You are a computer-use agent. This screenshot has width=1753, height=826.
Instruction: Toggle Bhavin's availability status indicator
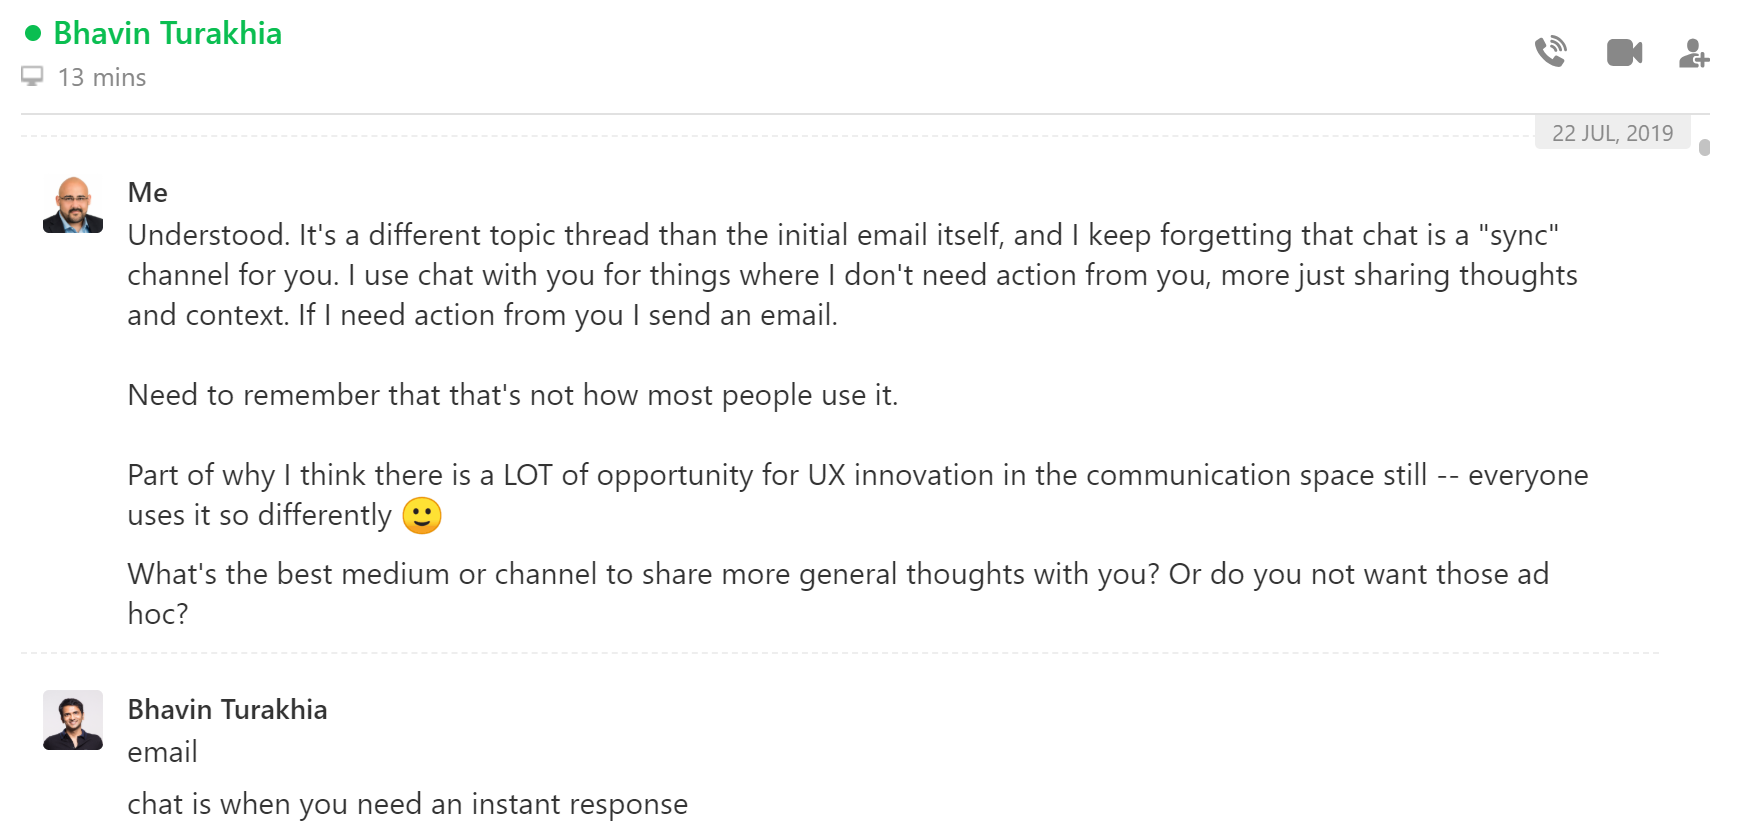point(33,33)
